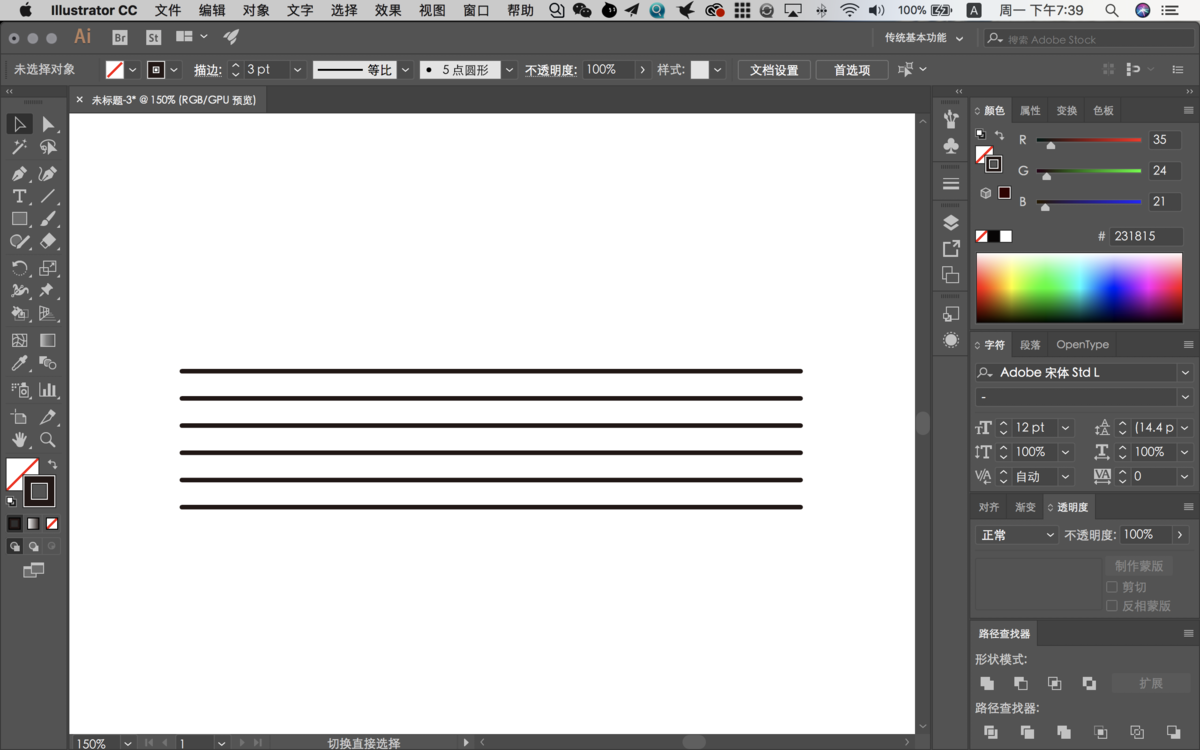Select the Blend tool
Viewport: 1200px width, 750px height.
47,364
